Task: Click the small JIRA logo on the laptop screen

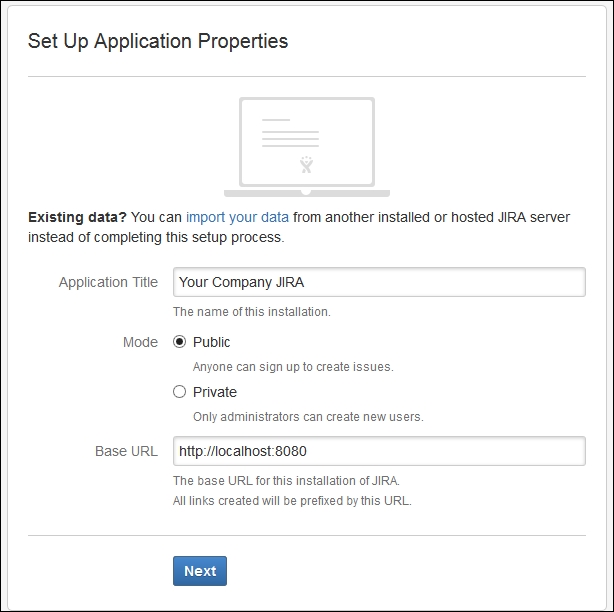Action: point(307,163)
